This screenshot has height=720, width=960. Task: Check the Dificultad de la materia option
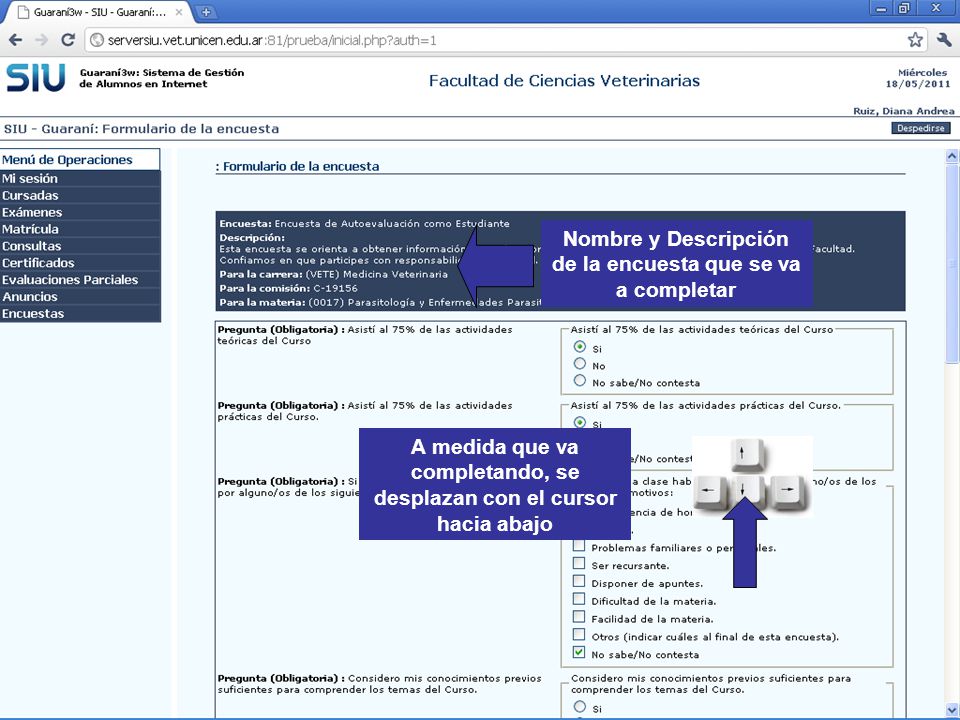pos(579,599)
